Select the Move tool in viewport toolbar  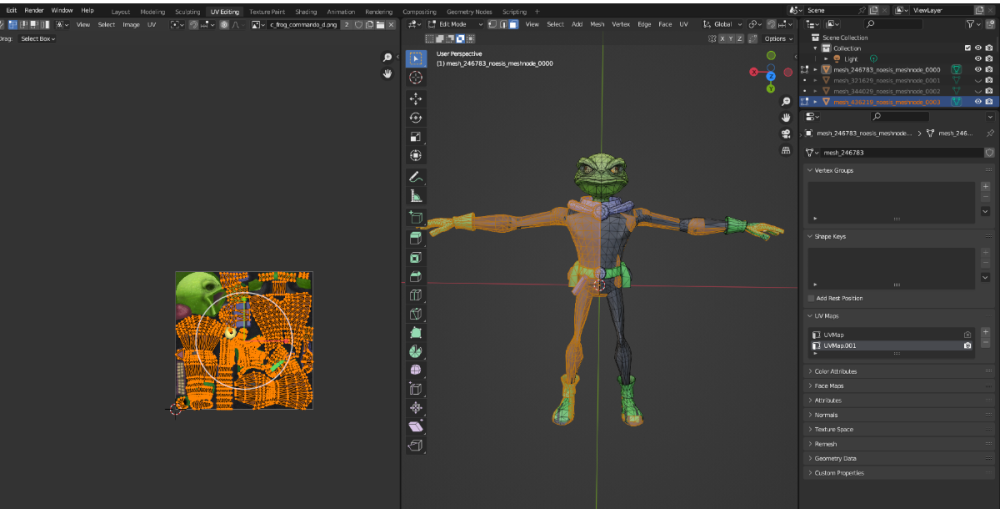point(415,99)
